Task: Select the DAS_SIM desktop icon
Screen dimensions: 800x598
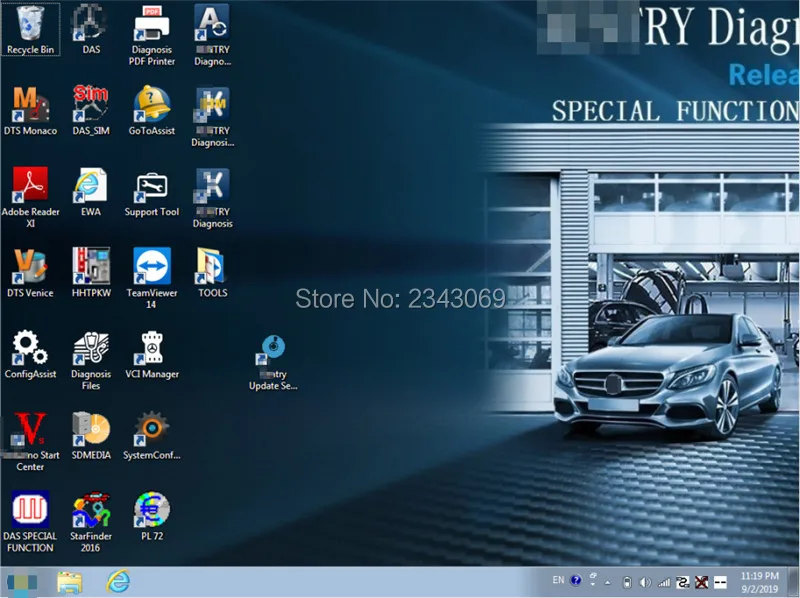Action: [91, 105]
